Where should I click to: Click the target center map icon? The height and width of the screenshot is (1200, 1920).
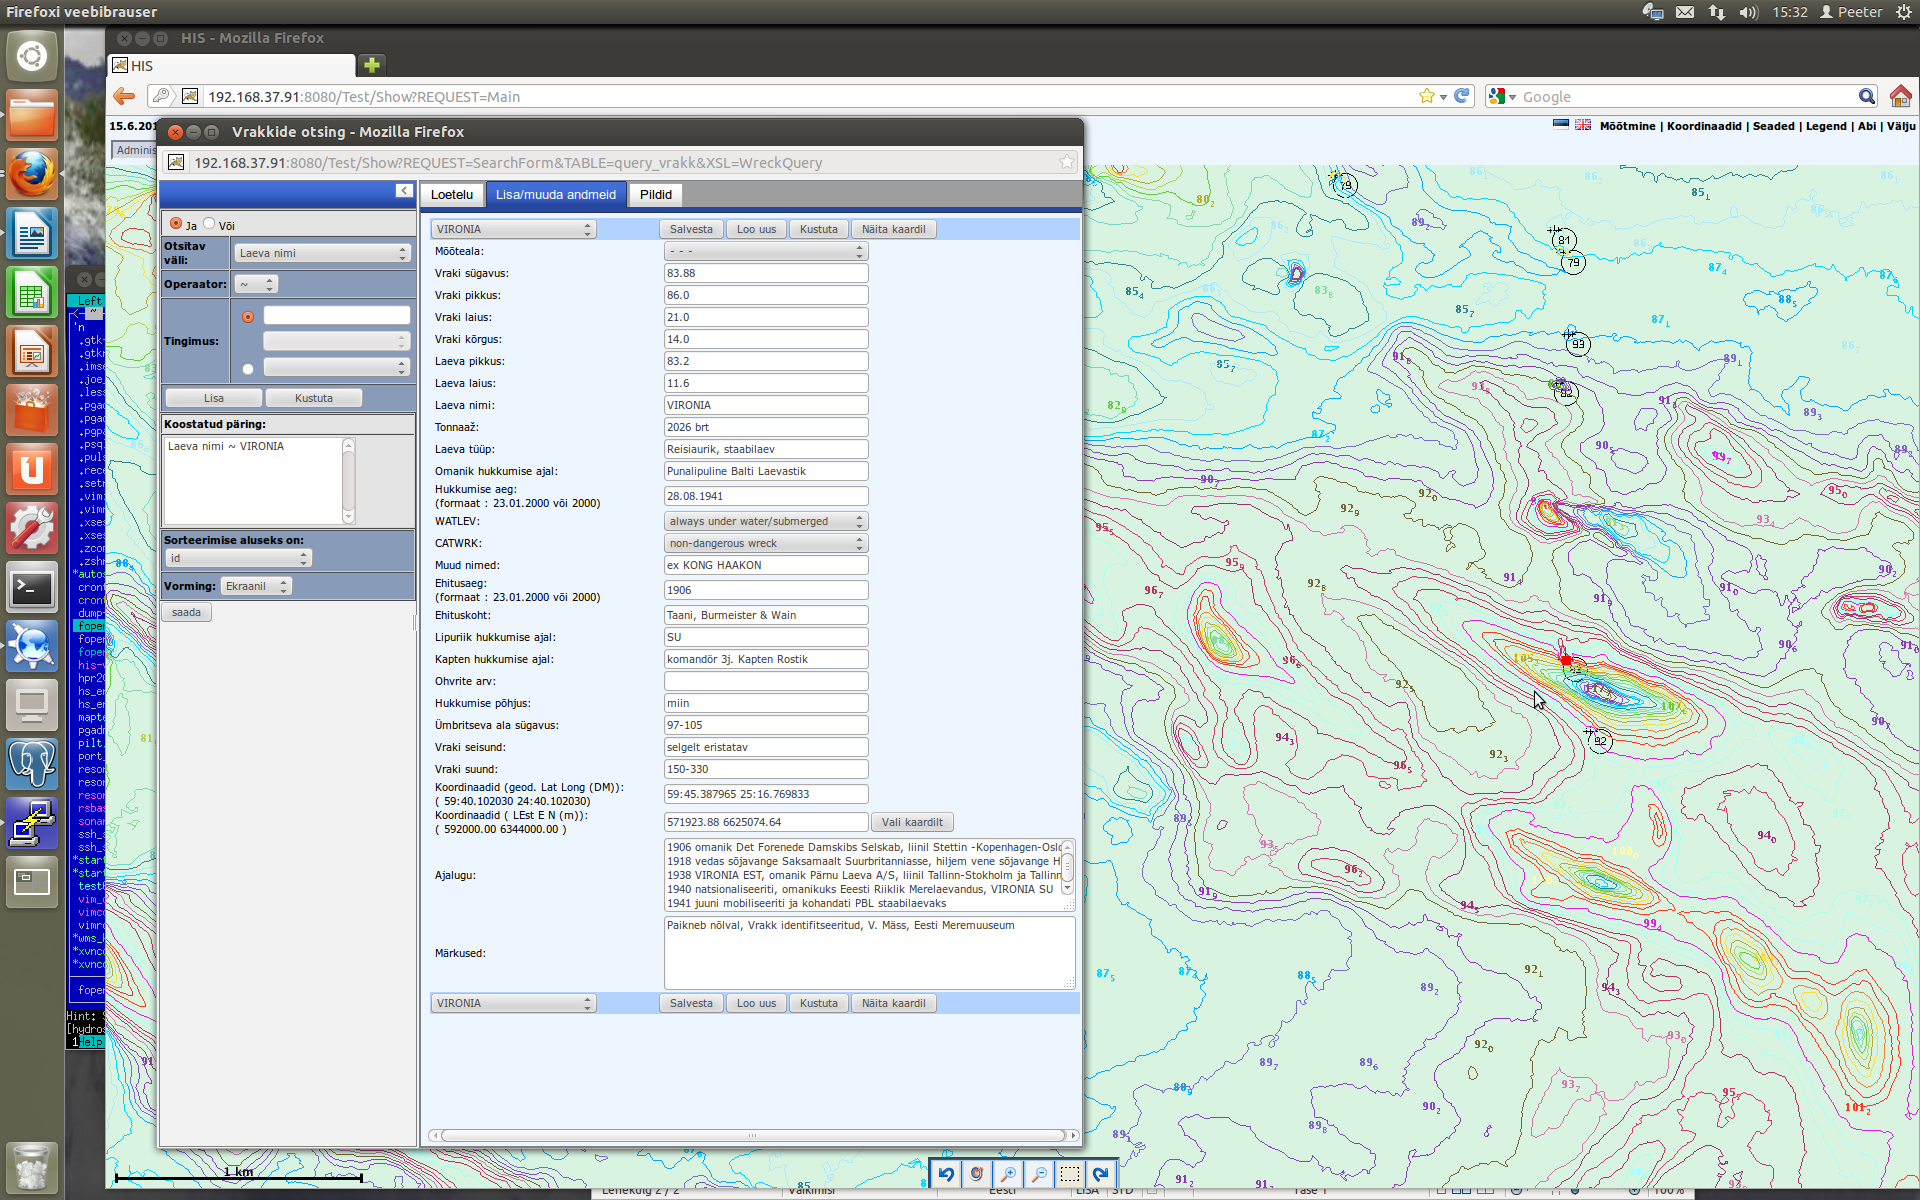[977, 1174]
